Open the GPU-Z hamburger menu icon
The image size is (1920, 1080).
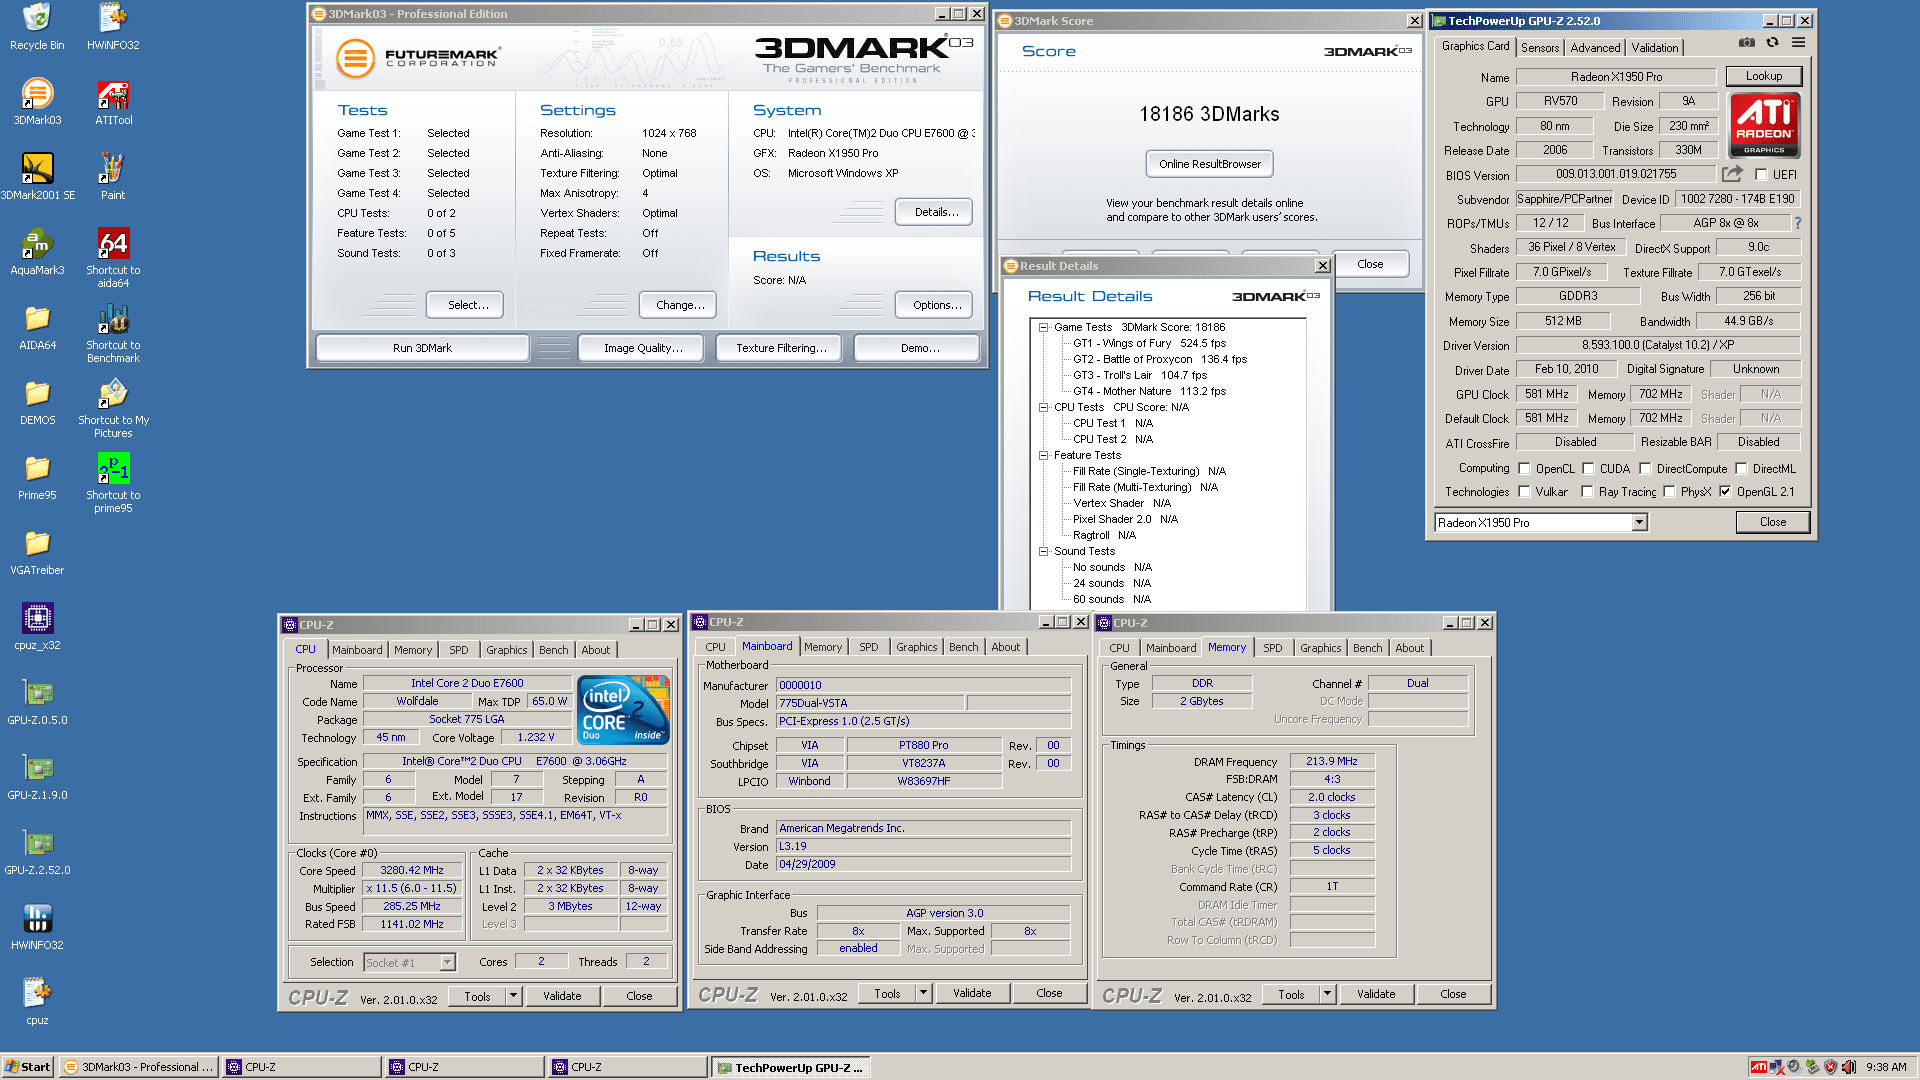point(1798,43)
